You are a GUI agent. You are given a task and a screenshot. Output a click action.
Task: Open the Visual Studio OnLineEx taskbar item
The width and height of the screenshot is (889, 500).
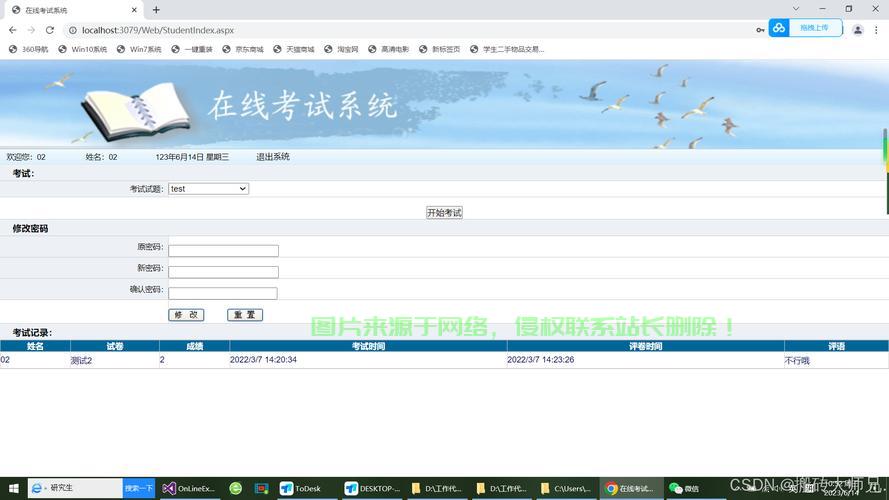click(189, 488)
